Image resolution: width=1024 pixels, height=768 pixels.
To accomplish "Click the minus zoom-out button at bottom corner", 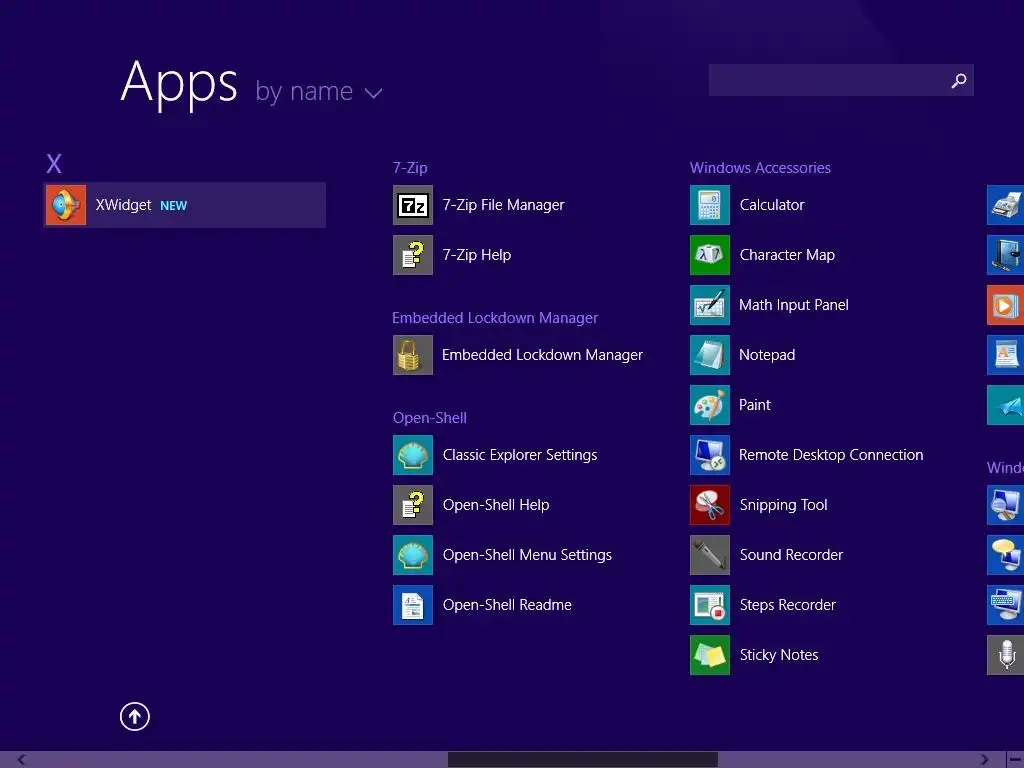I will [1016, 760].
